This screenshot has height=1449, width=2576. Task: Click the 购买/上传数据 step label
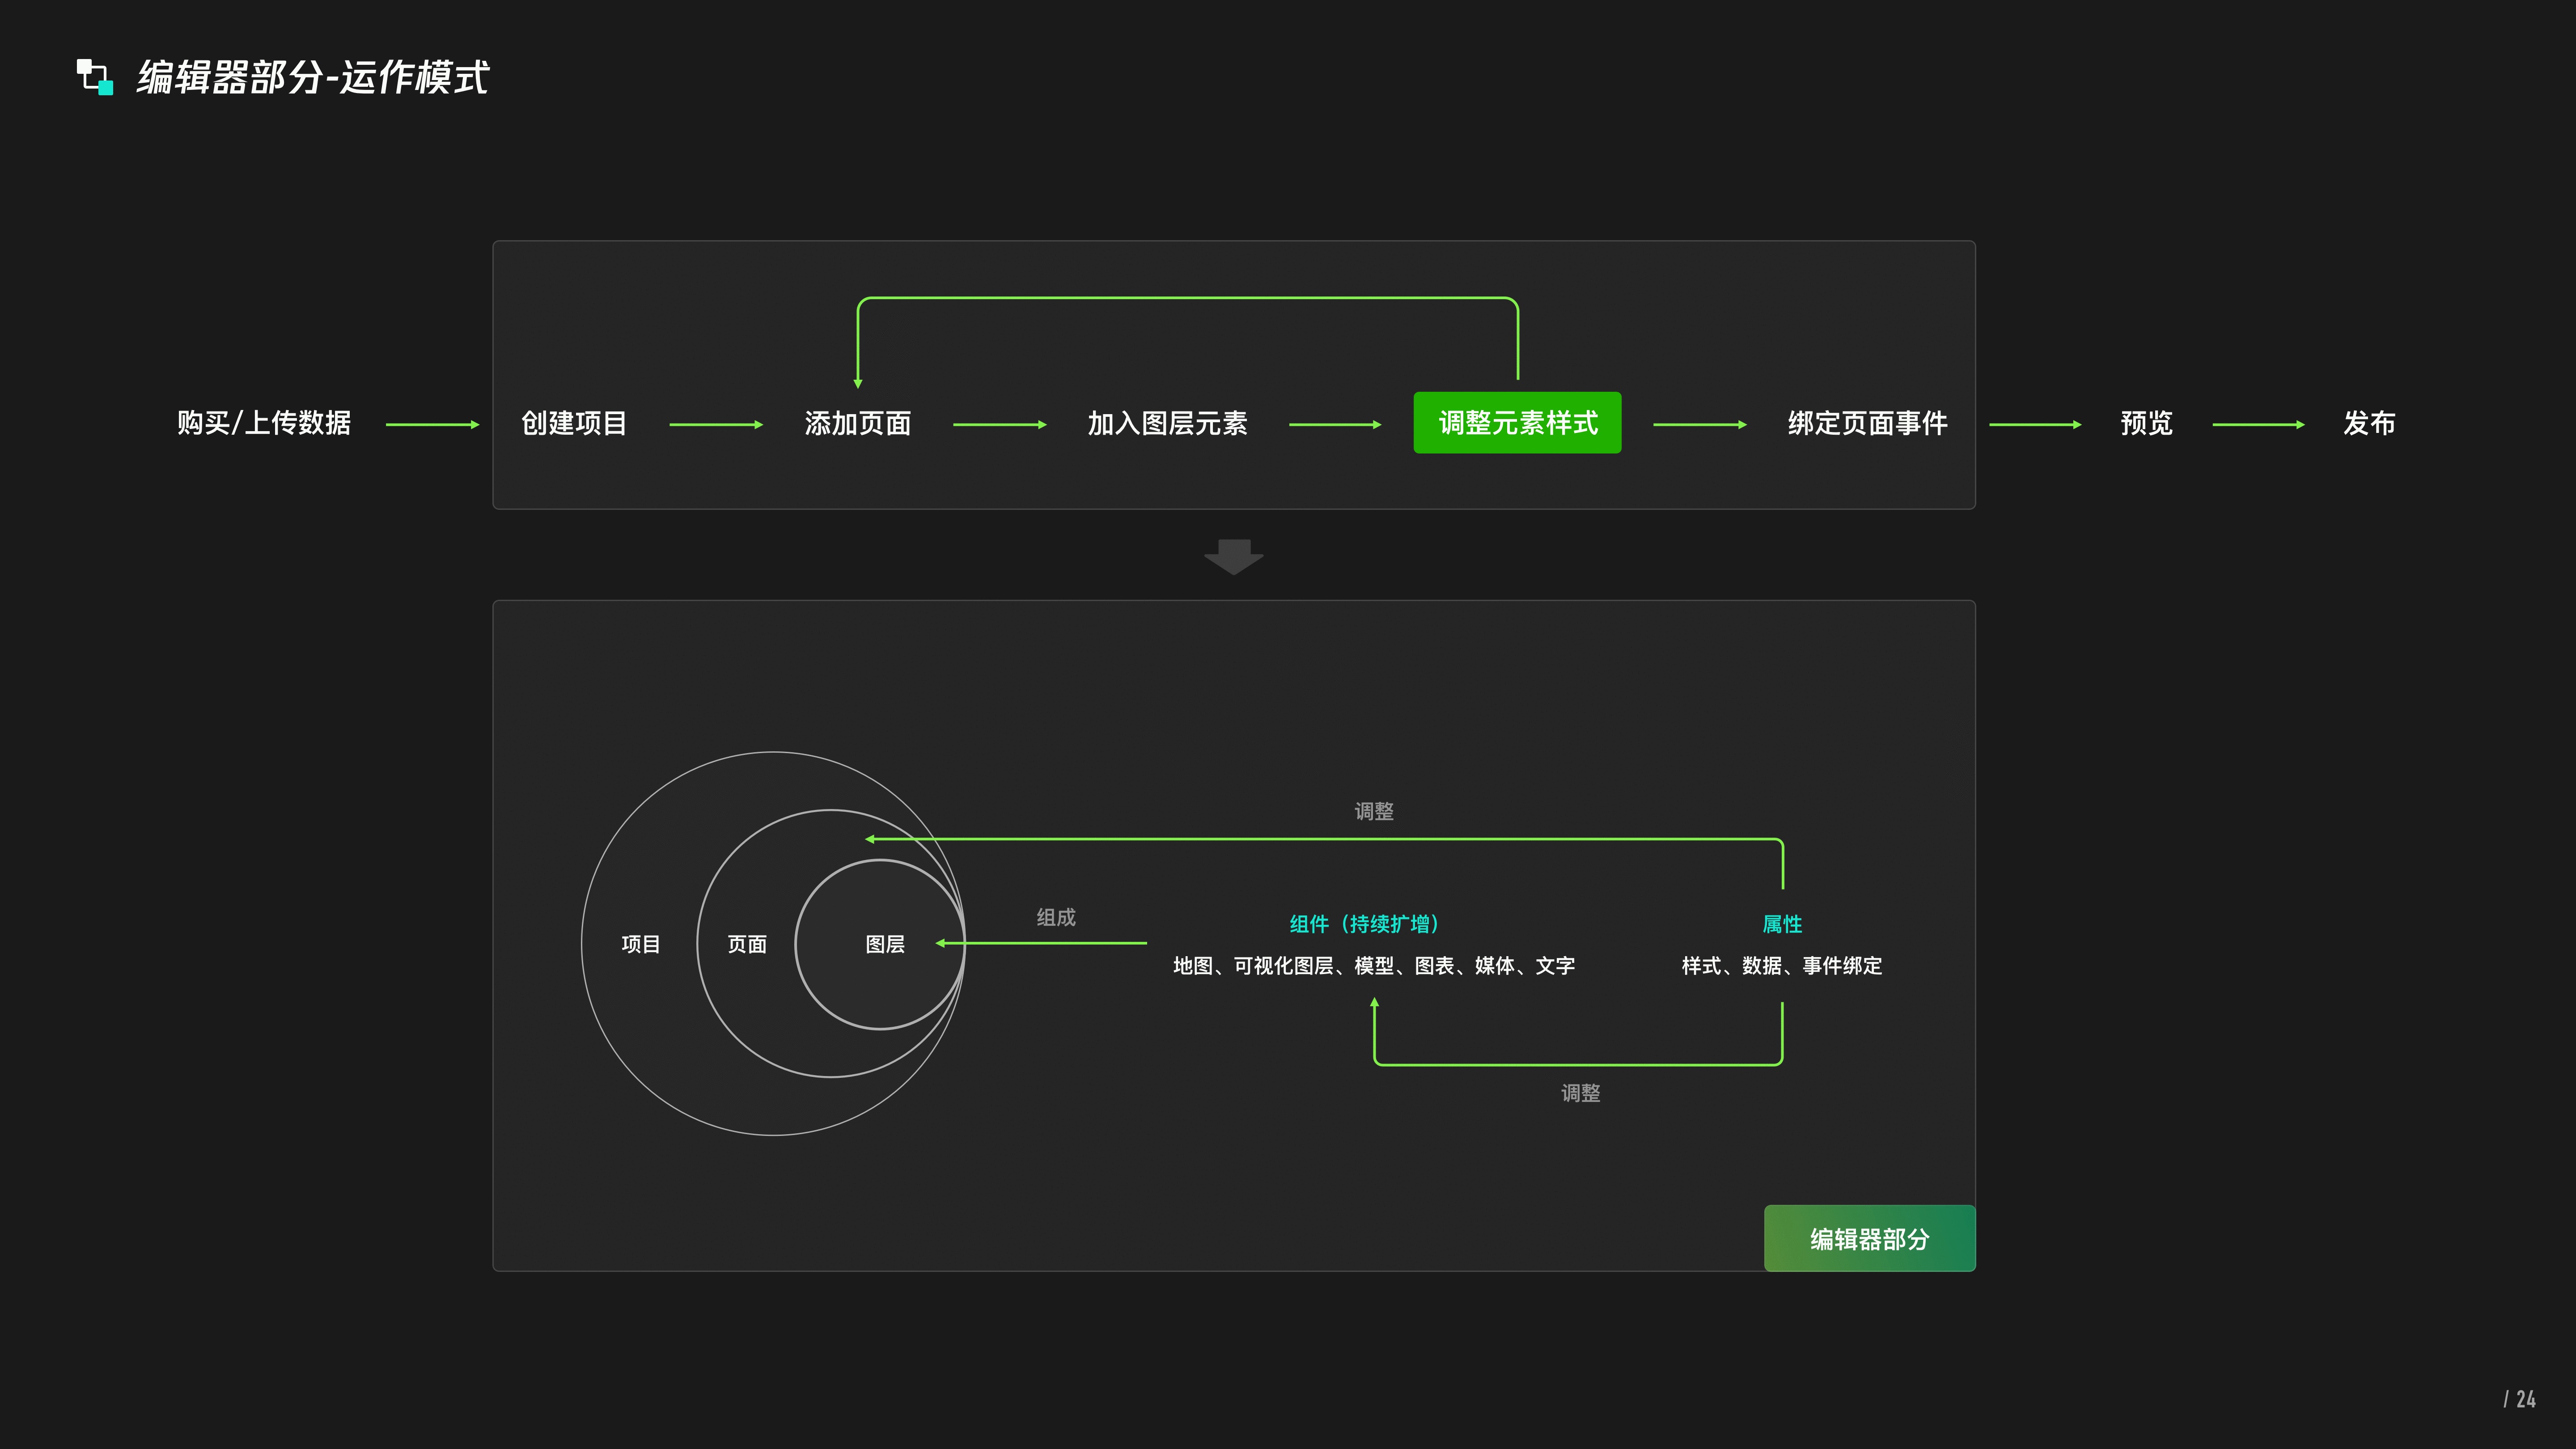pyautogui.click(x=264, y=423)
